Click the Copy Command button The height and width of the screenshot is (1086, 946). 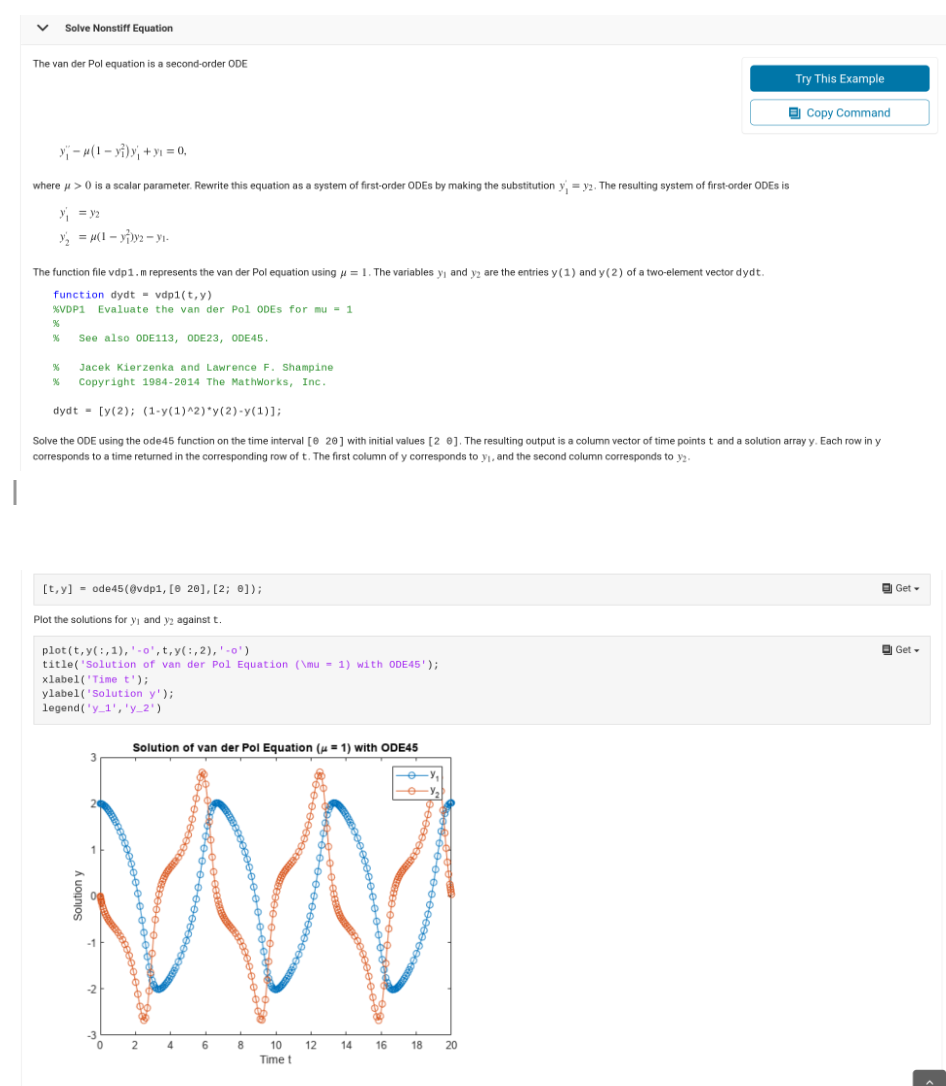pyautogui.click(x=839, y=112)
